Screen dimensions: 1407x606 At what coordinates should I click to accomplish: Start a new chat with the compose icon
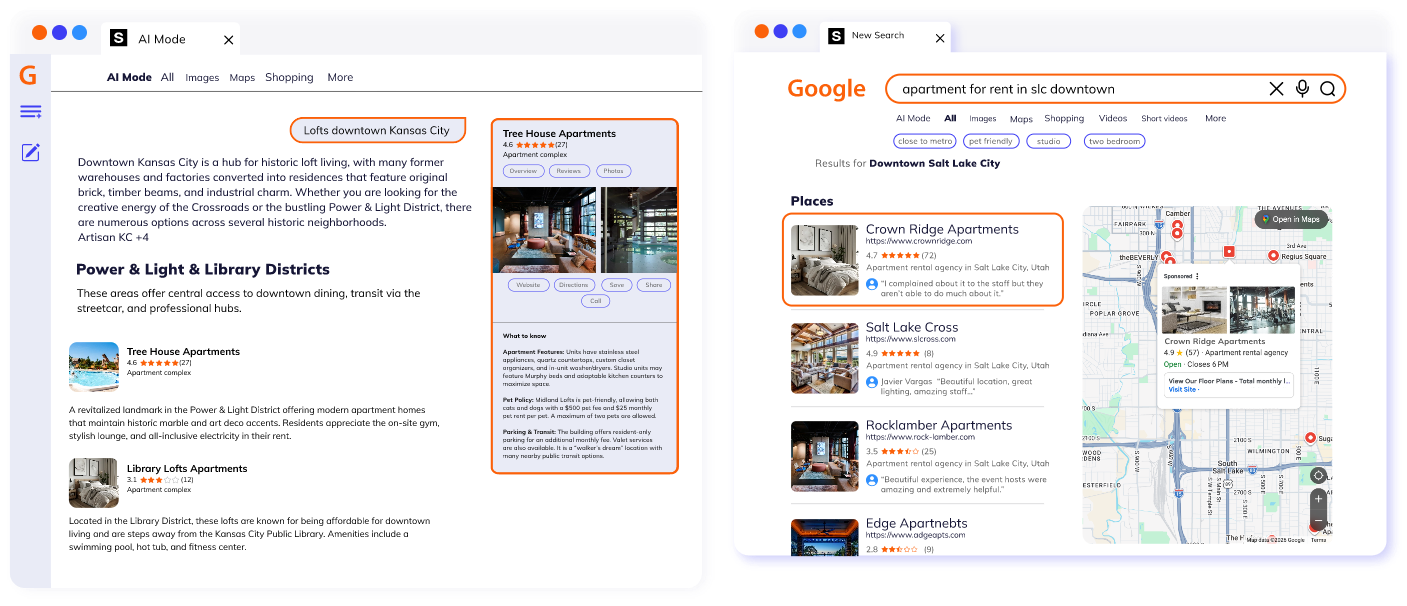(x=30, y=152)
